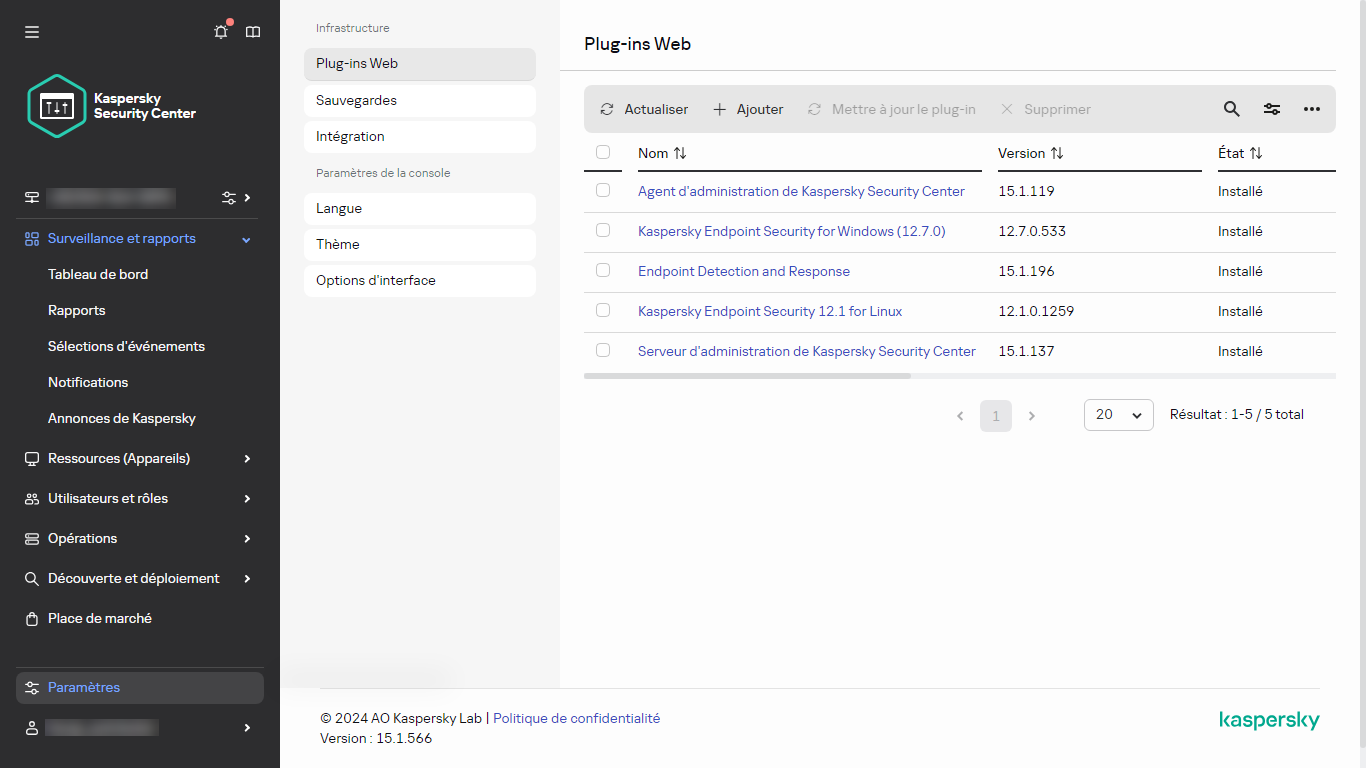Screen dimensions: 1366x768
Task: Open the notifications bell icon
Action: point(221,32)
